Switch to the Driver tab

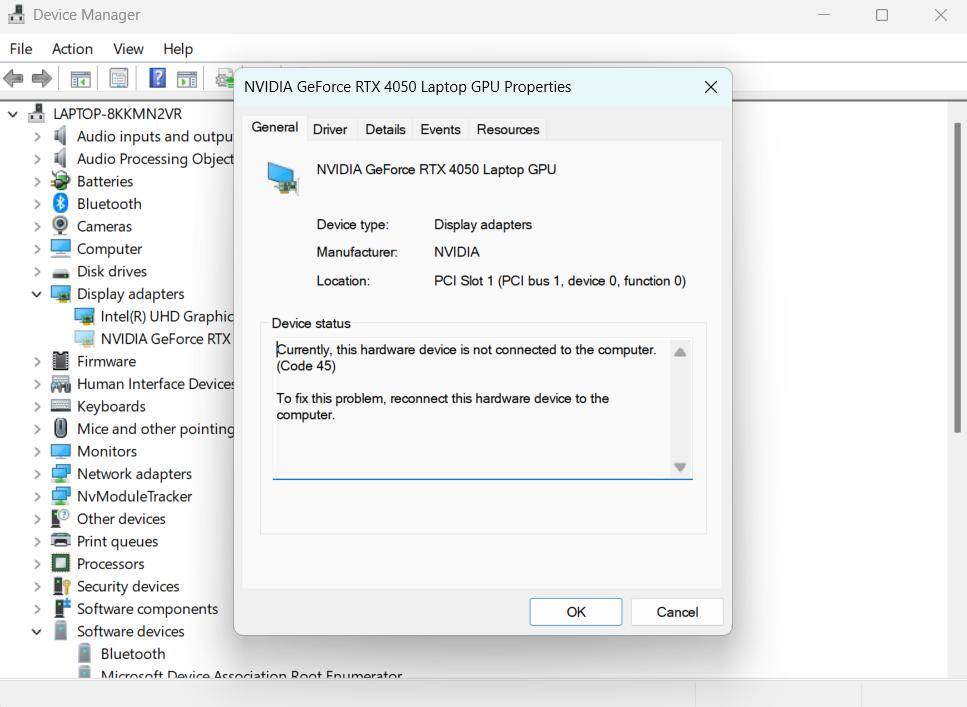tap(330, 130)
